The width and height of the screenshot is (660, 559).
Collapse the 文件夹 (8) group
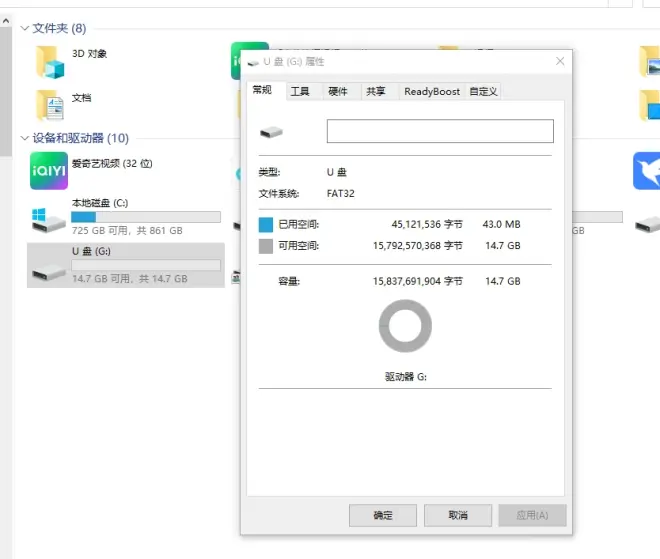point(25,28)
